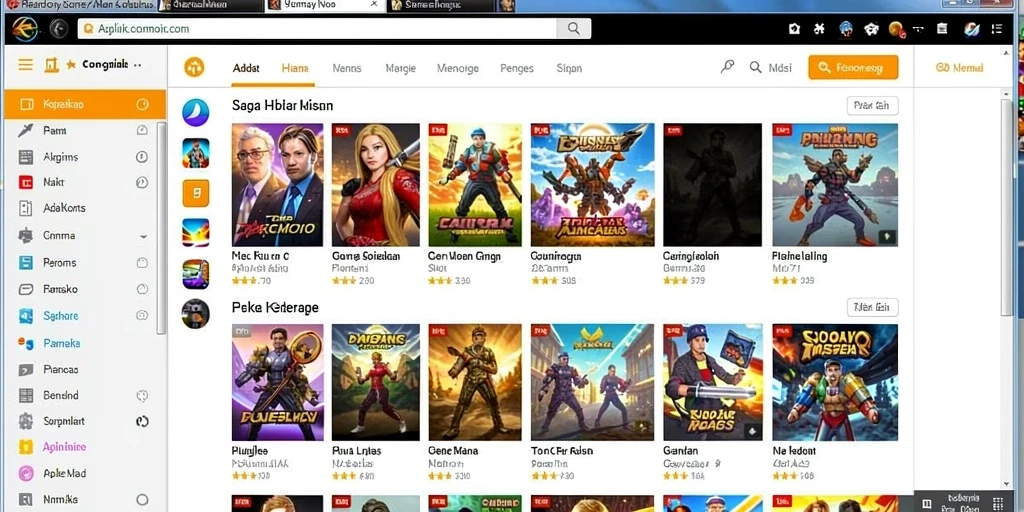Open the Menorge tab

click(x=457, y=68)
